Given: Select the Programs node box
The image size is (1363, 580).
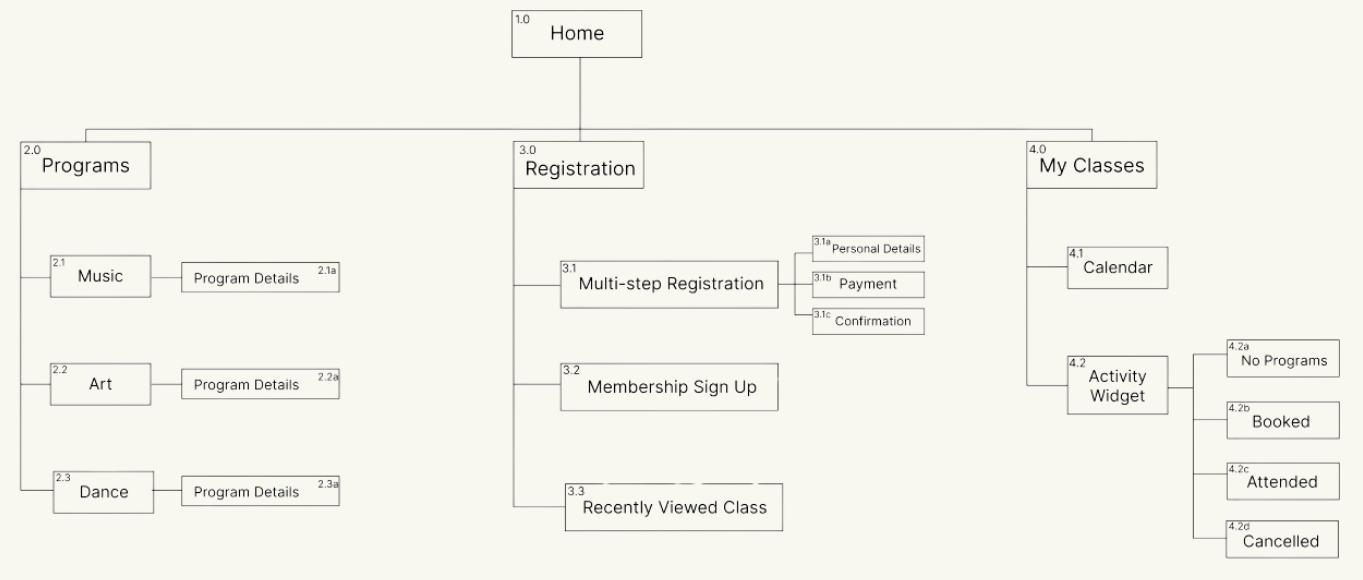Looking at the screenshot, I should point(85,166).
